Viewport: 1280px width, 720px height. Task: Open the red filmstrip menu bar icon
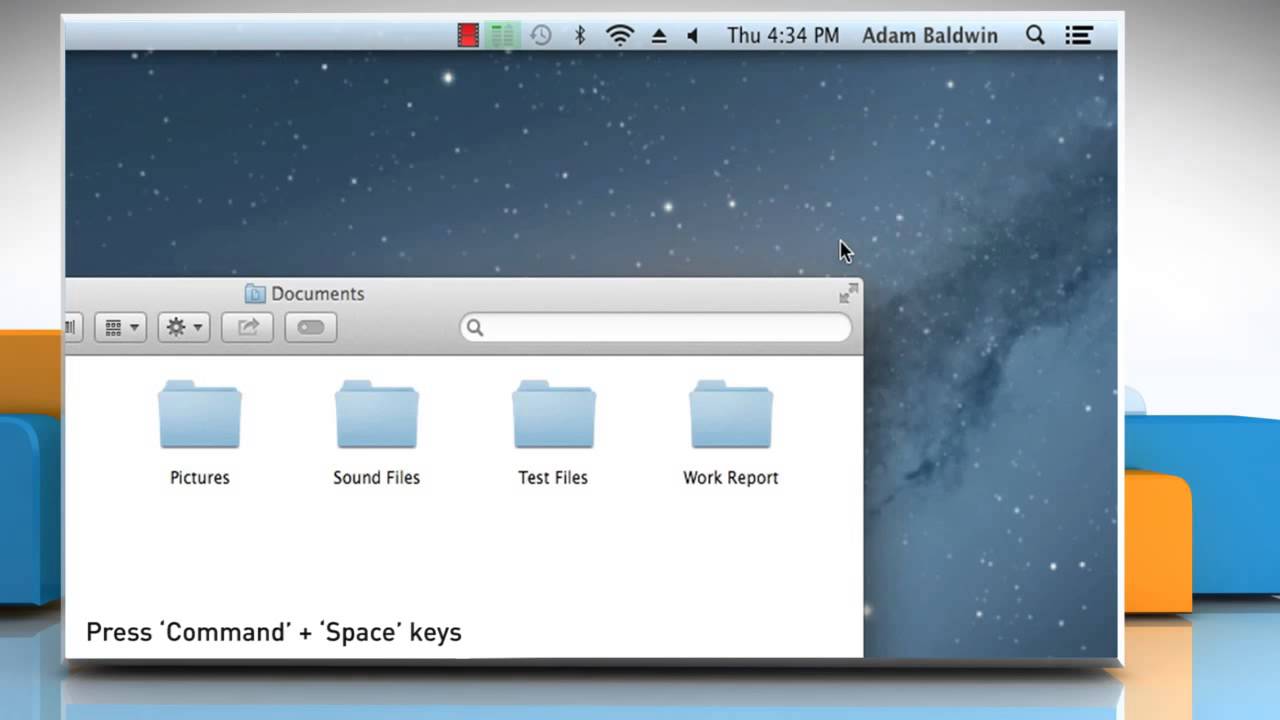468,36
